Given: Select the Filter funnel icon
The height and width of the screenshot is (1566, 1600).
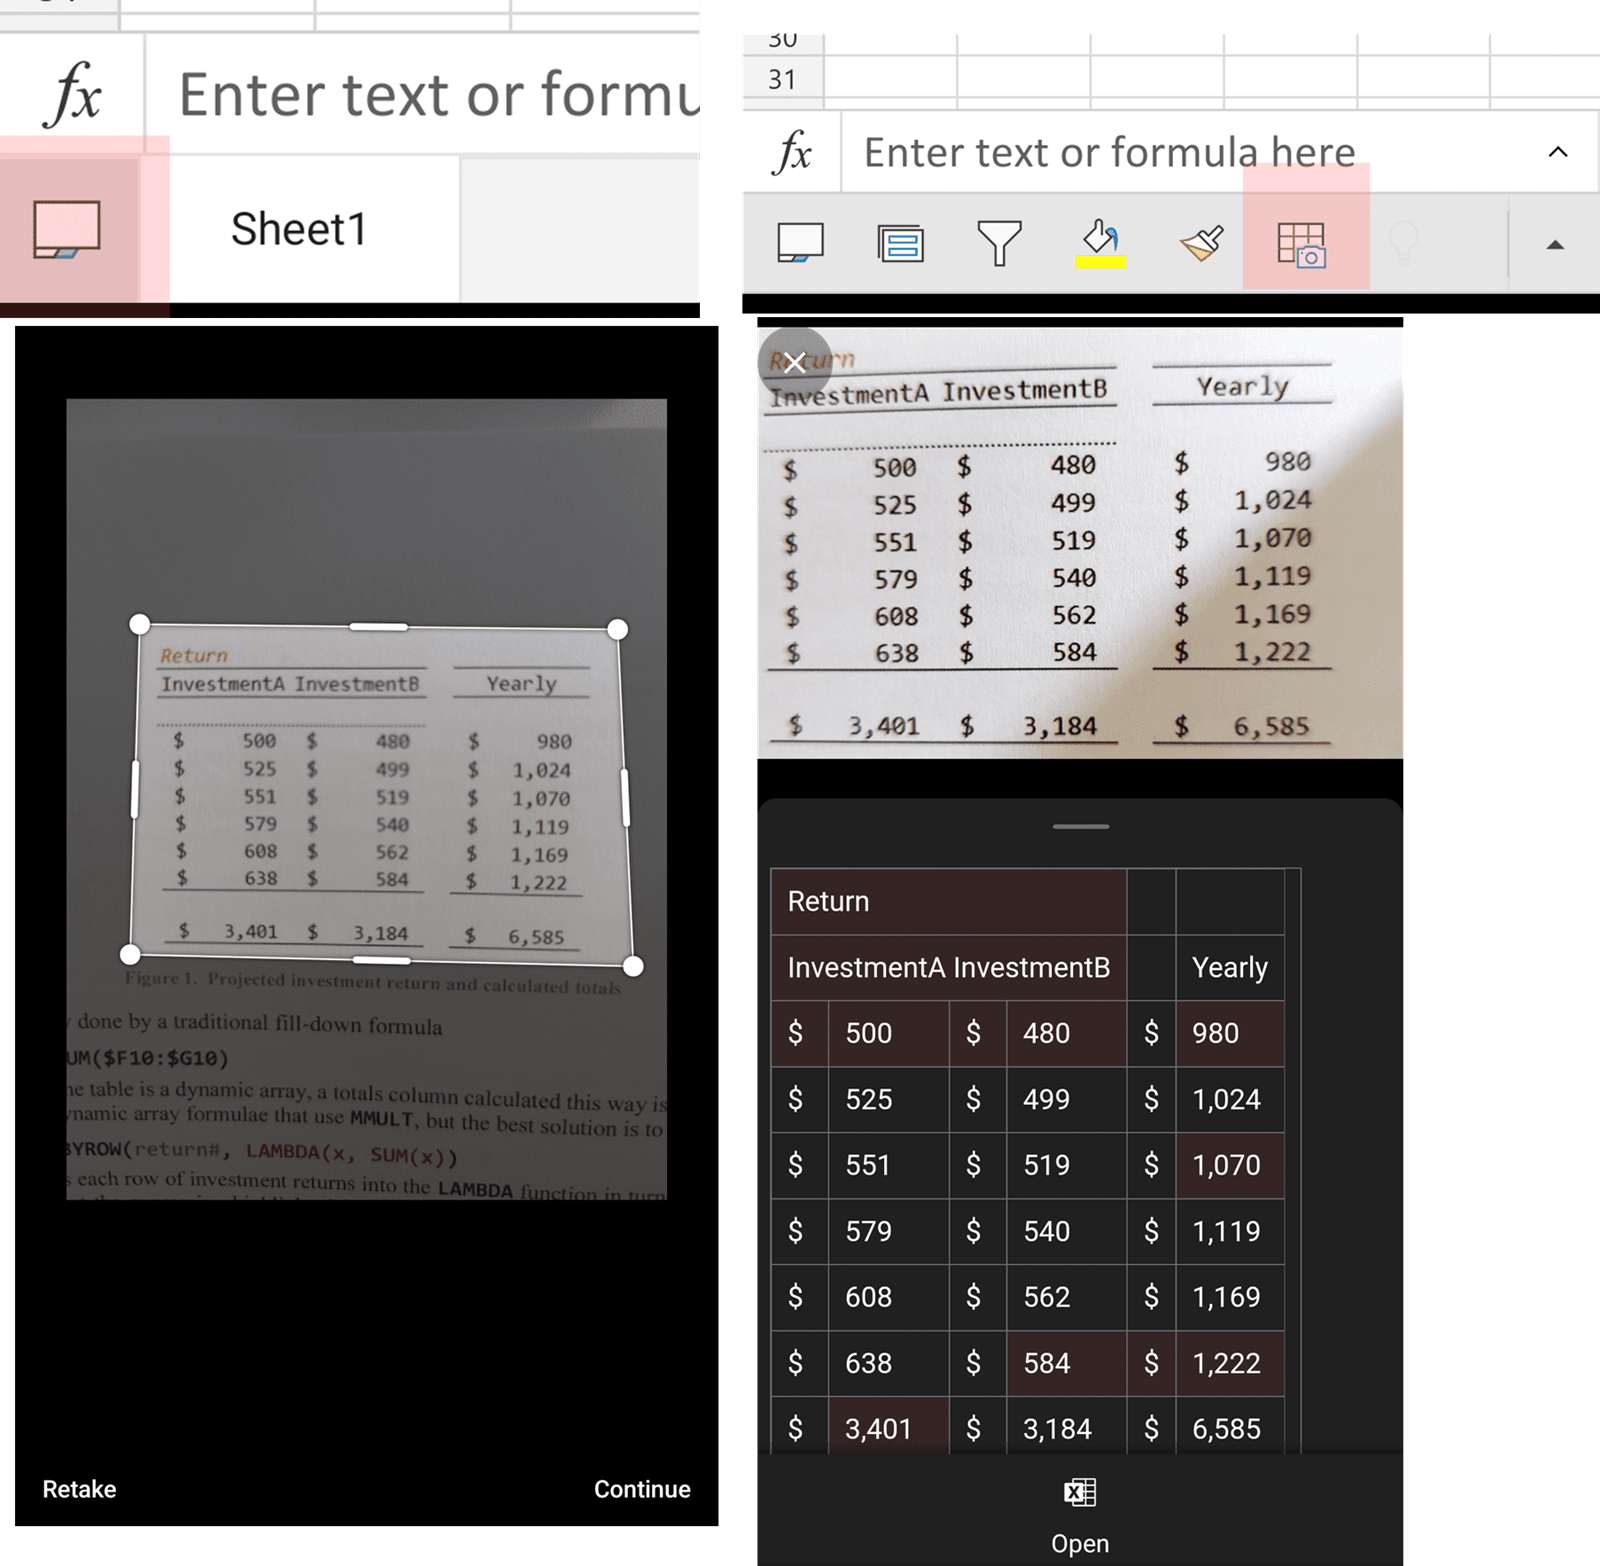Looking at the screenshot, I should tap(999, 243).
